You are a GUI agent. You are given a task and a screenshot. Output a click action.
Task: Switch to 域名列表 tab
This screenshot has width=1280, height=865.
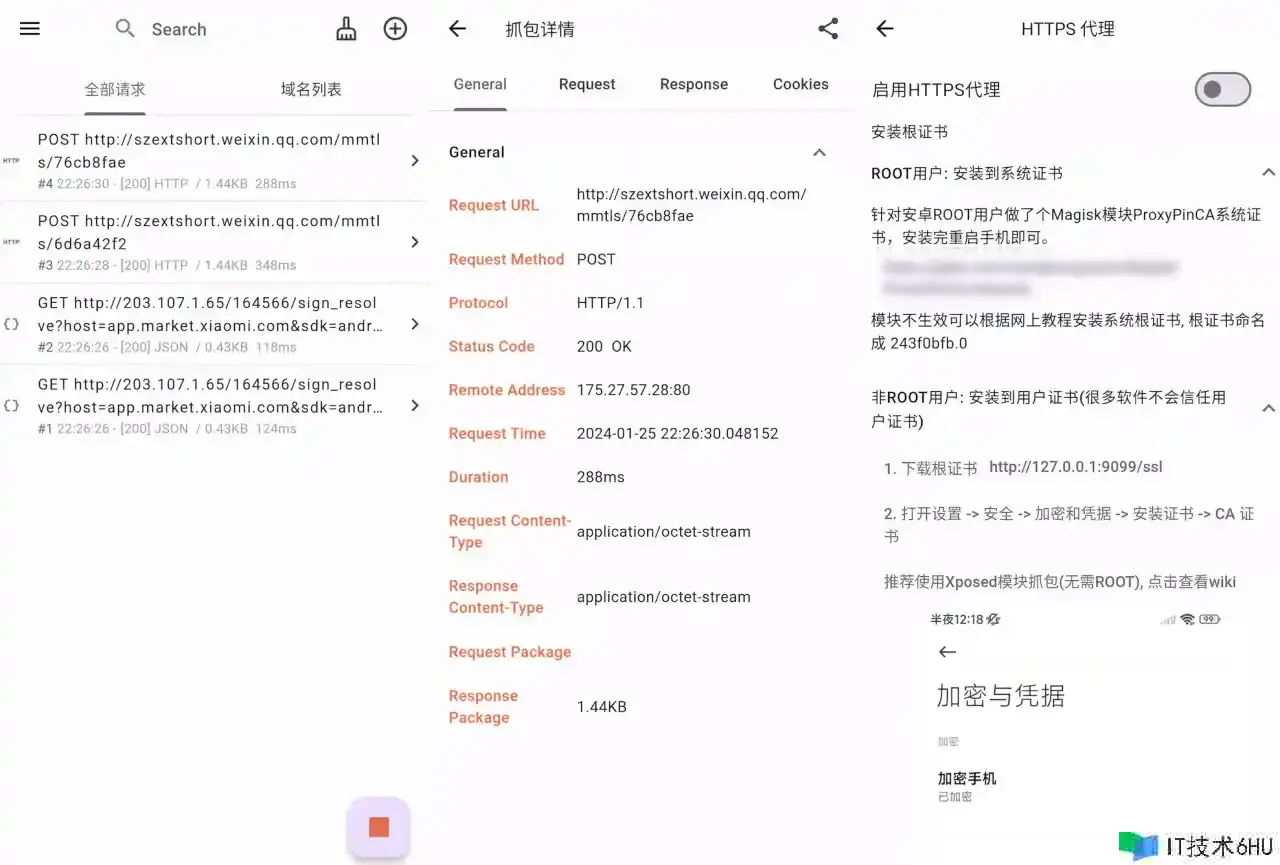click(311, 89)
